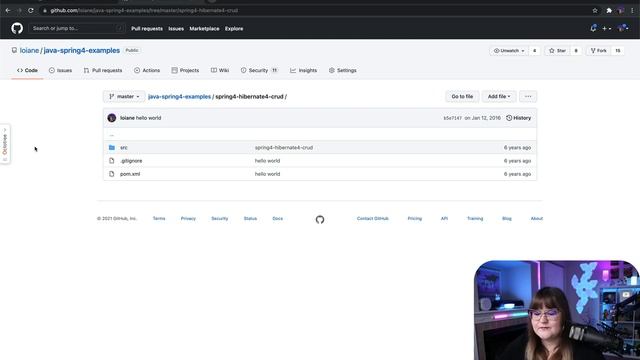Focus the Search or jump to field
The height and width of the screenshot is (360, 640).
click(x=76, y=28)
